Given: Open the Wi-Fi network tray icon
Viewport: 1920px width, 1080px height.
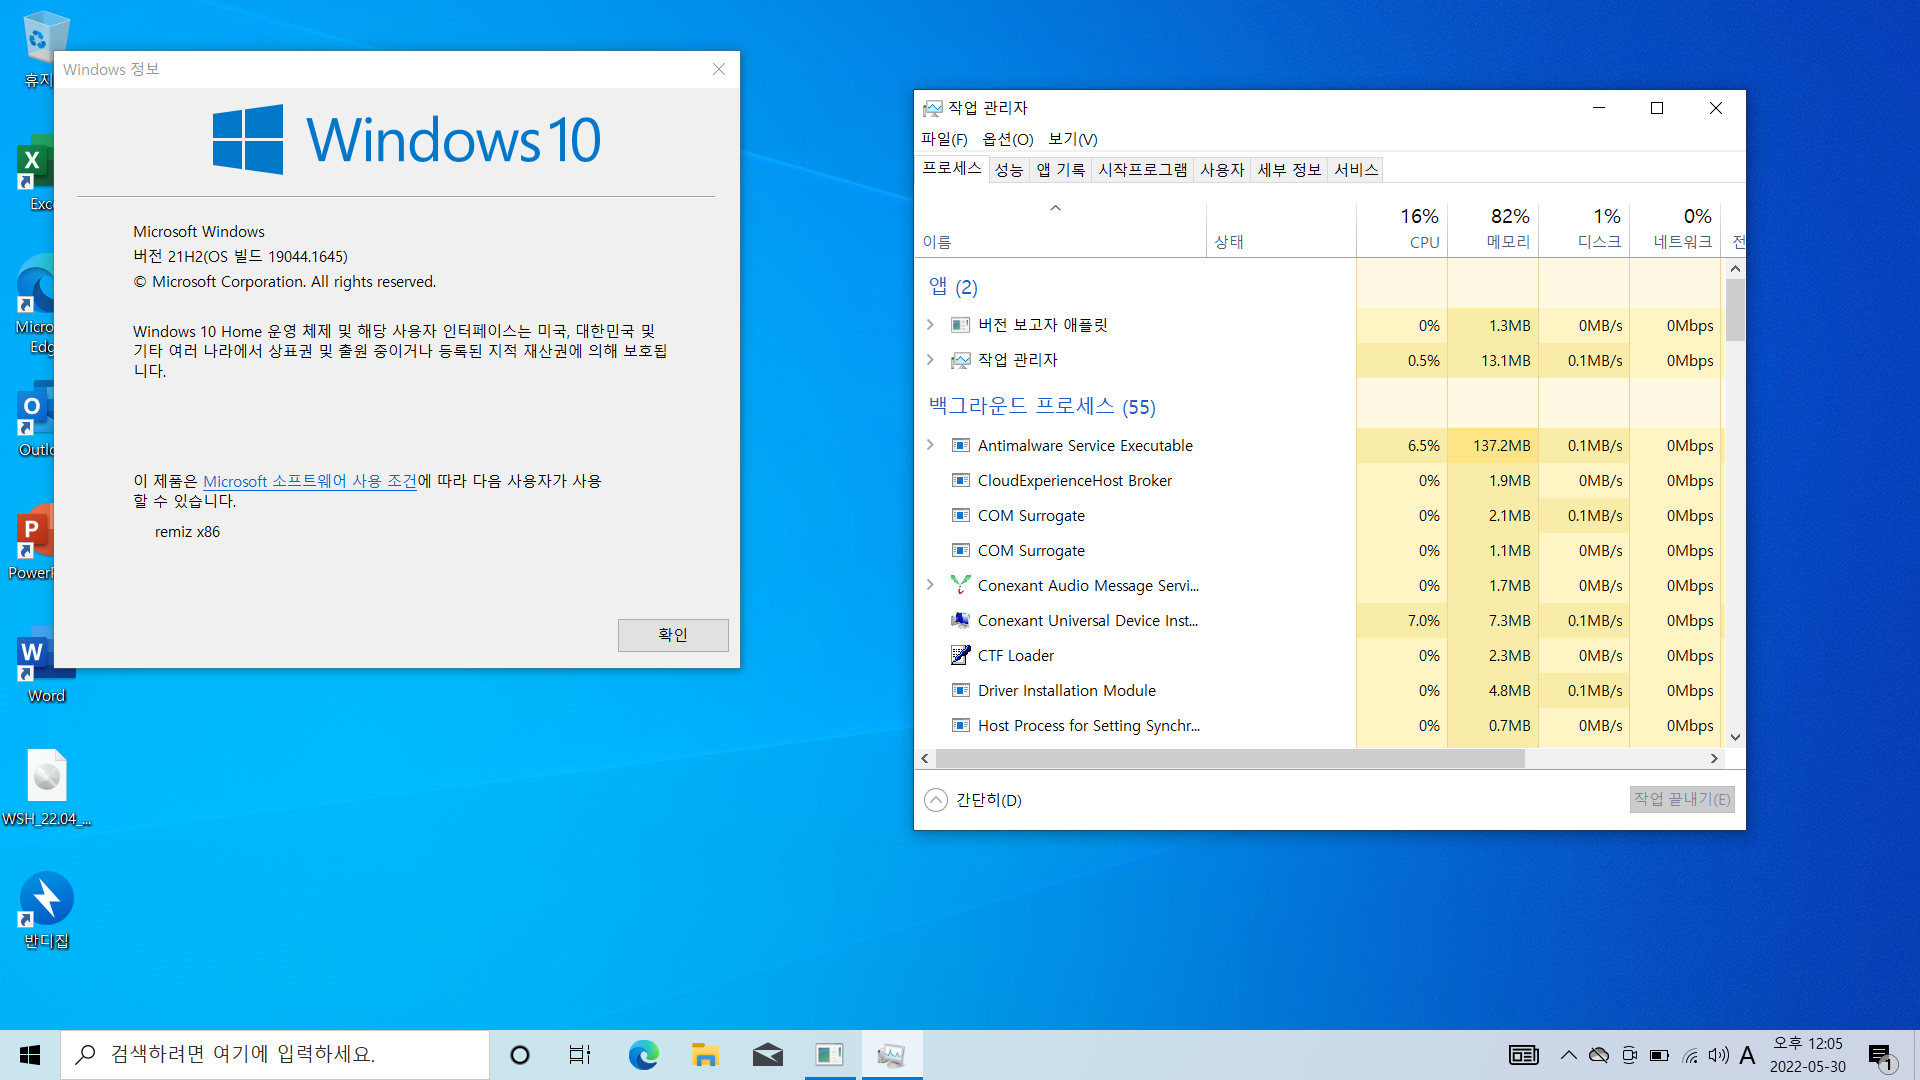Looking at the screenshot, I should pos(1689,1055).
